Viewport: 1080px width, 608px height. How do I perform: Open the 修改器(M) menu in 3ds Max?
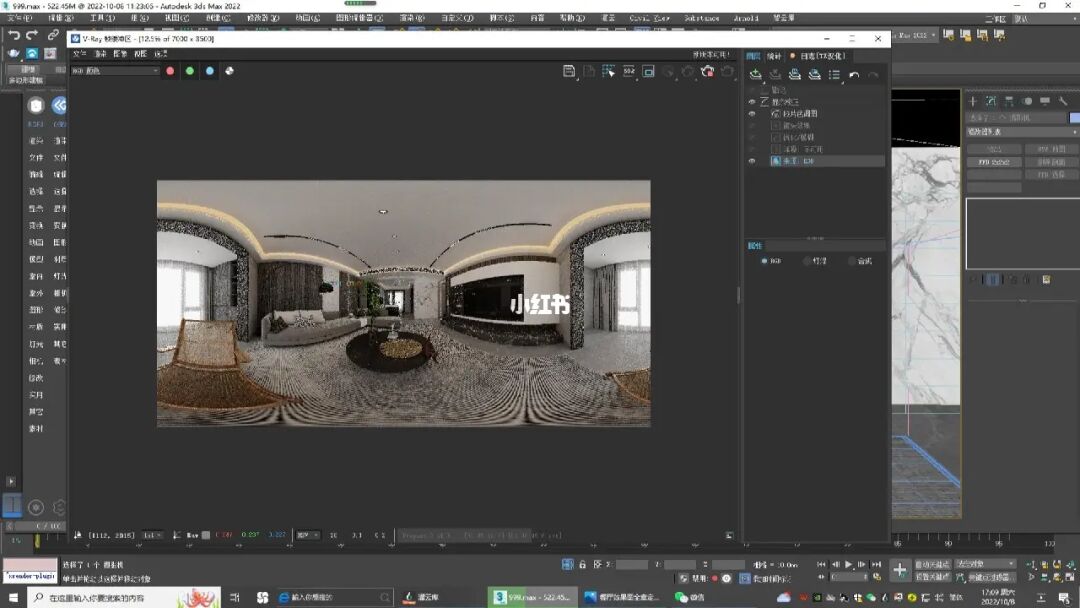coord(263,18)
